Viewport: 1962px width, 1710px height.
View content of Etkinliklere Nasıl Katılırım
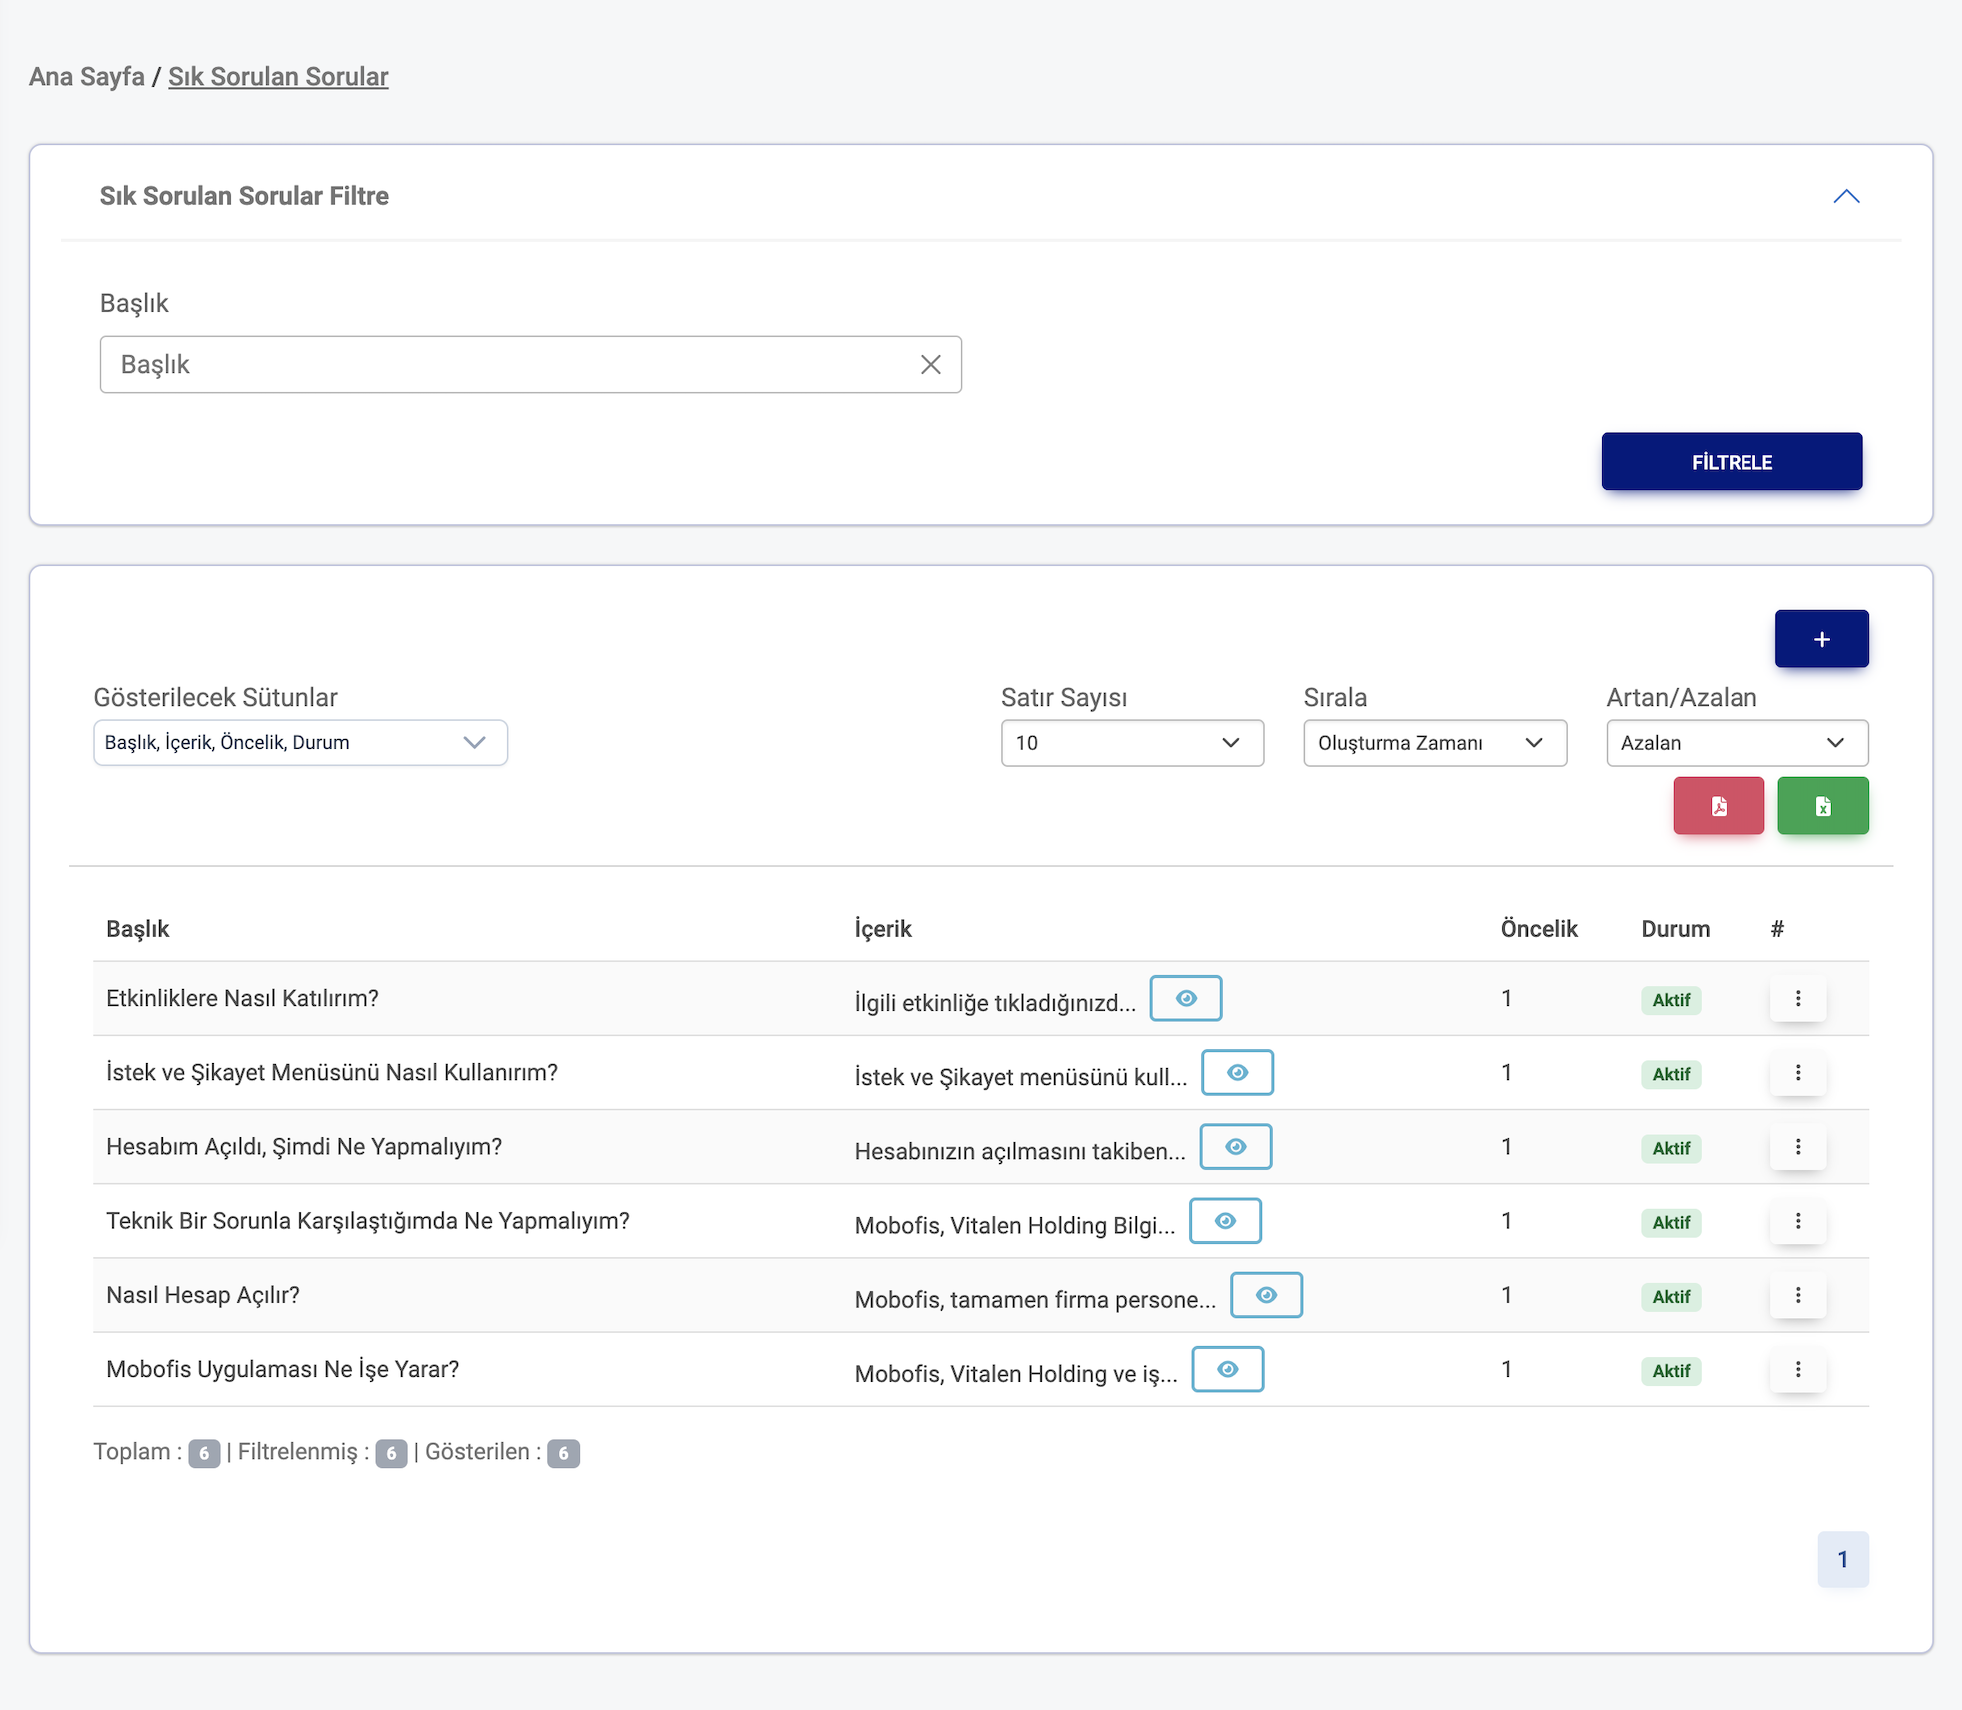click(1185, 998)
